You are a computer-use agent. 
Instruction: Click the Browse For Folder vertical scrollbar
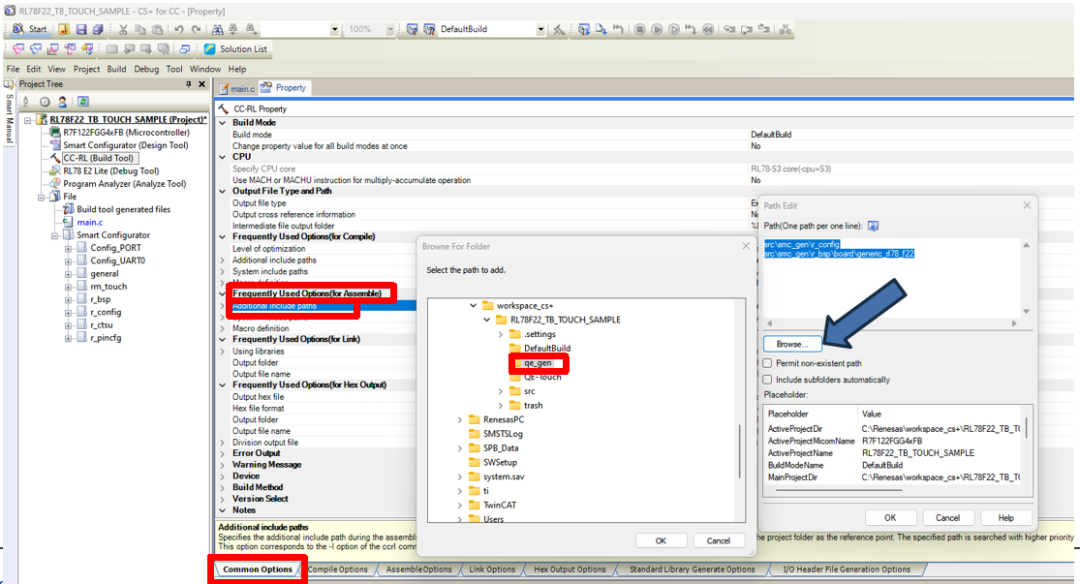[x=740, y=451]
